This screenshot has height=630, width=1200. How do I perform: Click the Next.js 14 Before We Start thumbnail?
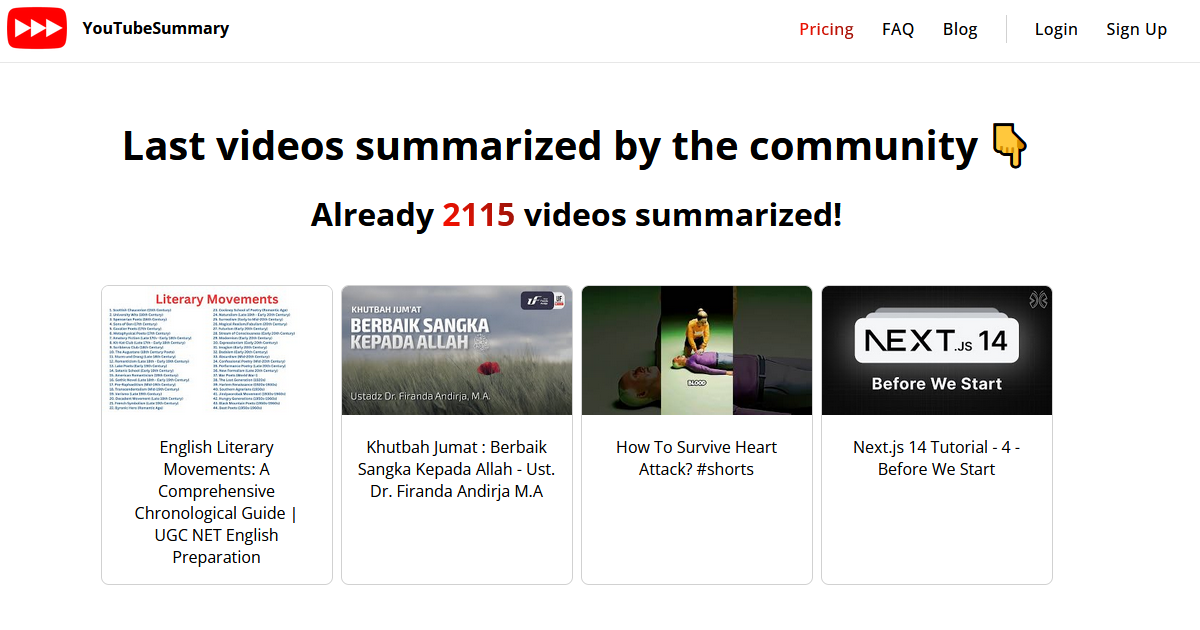coord(936,350)
